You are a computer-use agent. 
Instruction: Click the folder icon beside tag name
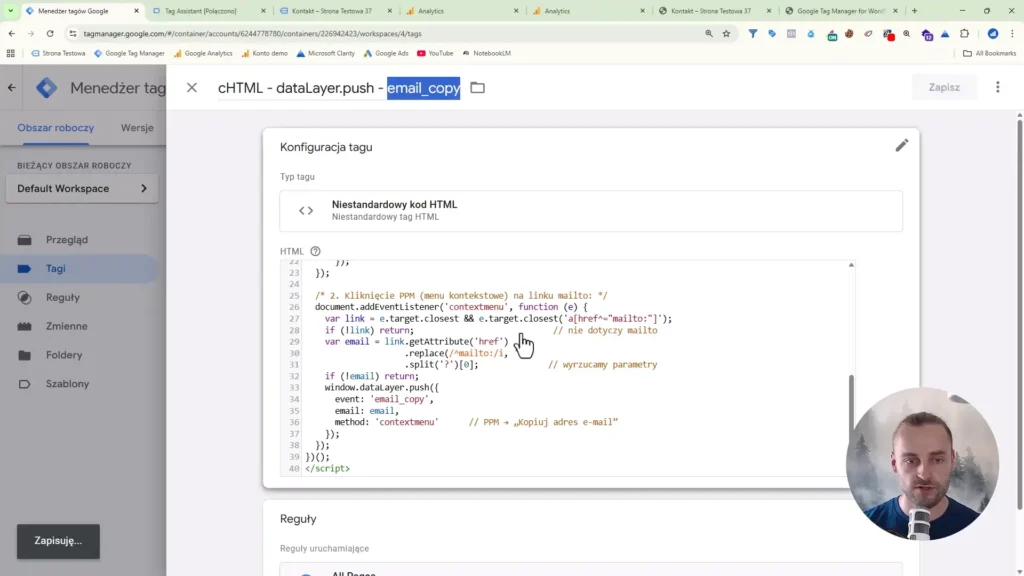pyautogui.click(x=477, y=88)
